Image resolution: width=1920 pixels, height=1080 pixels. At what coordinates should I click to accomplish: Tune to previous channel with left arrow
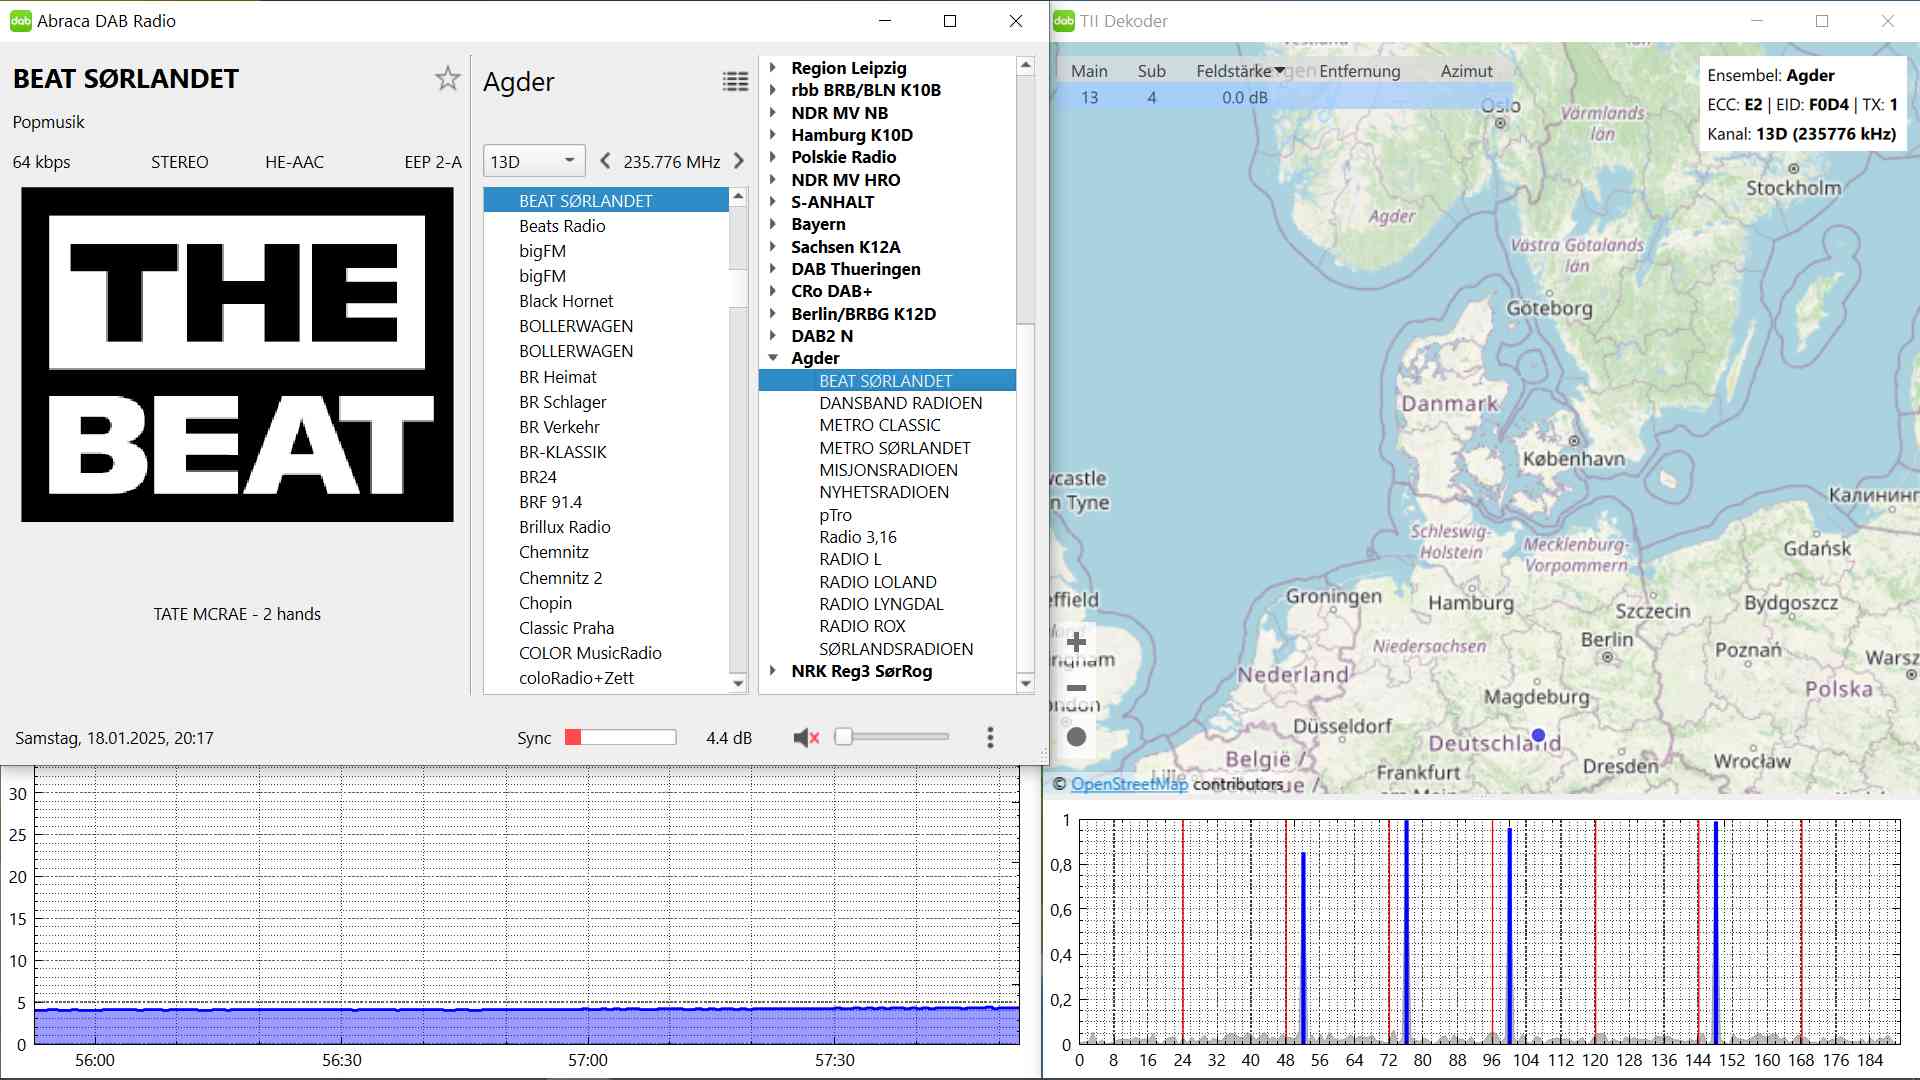605,161
